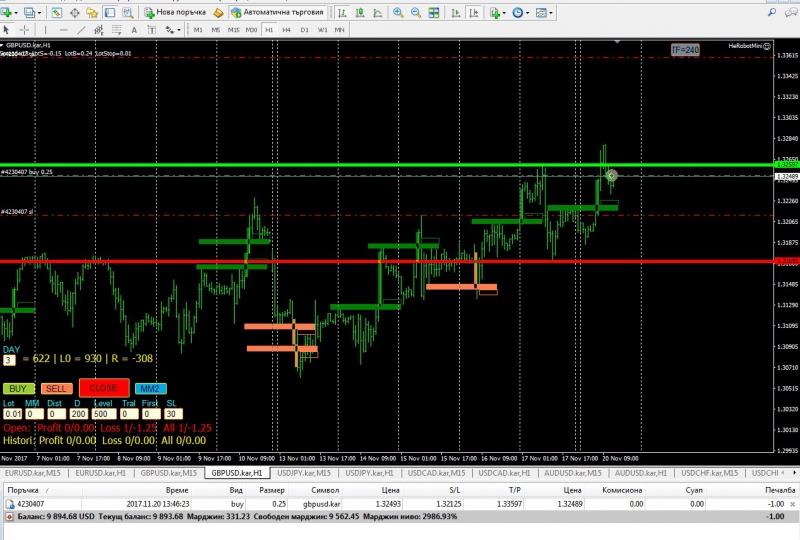Click the orange SELL button
This screenshot has width=800, height=540.
[x=56, y=388]
